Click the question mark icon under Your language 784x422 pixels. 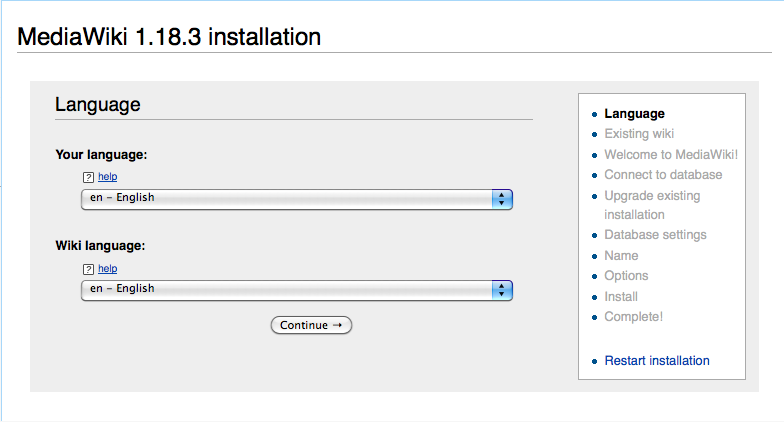coord(89,177)
